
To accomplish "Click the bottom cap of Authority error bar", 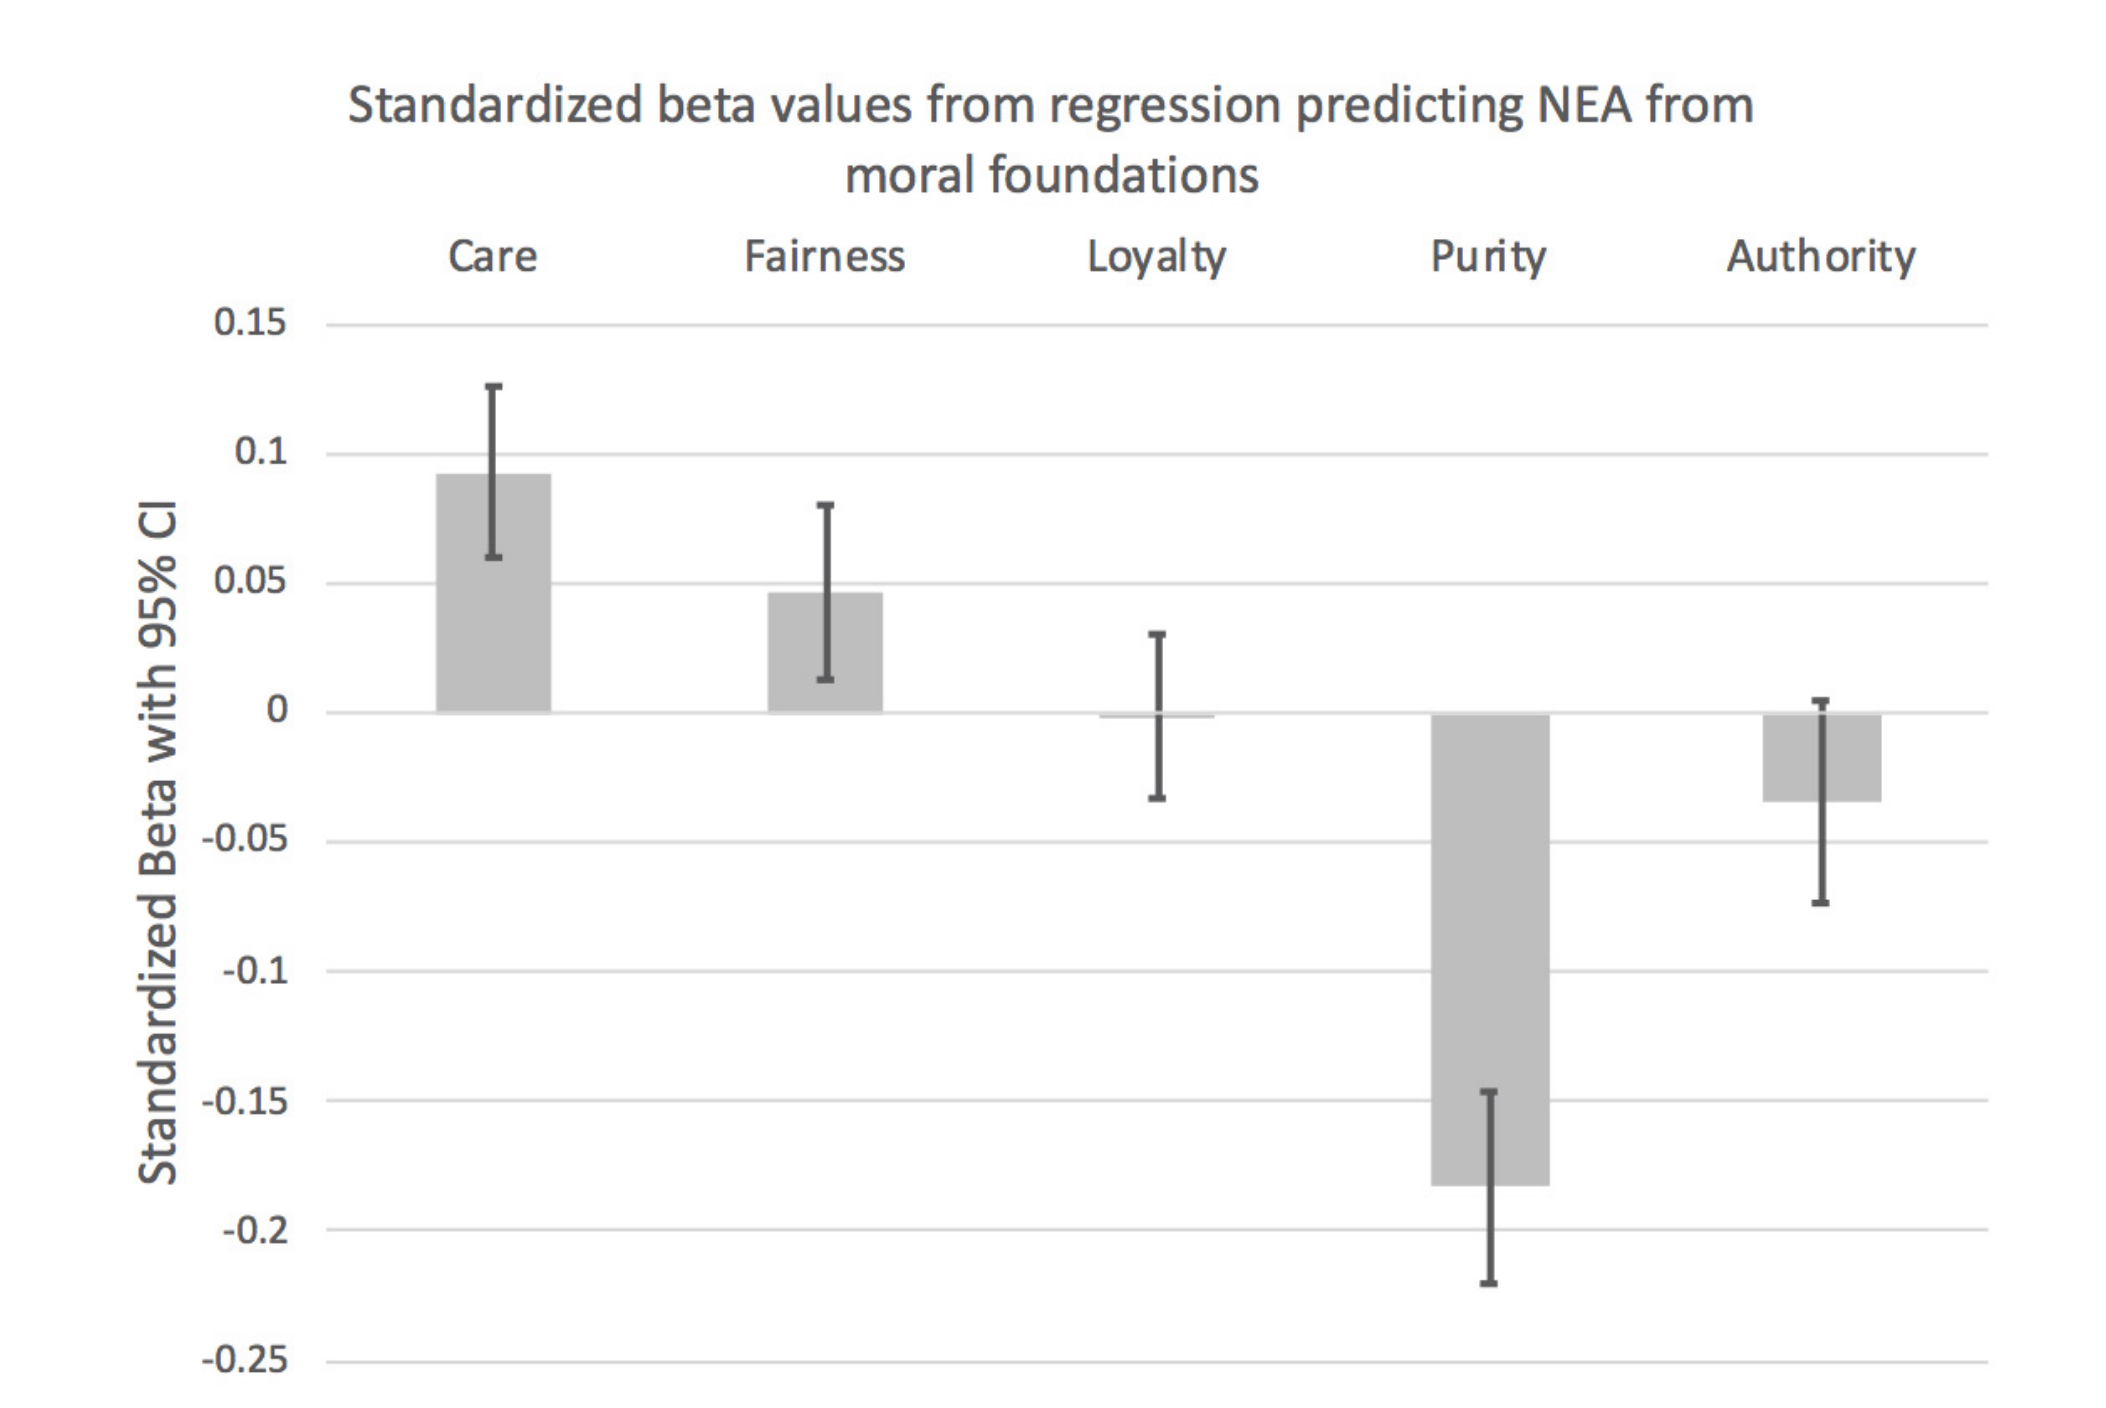I will pyautogui.click(x=1821, y=903).
